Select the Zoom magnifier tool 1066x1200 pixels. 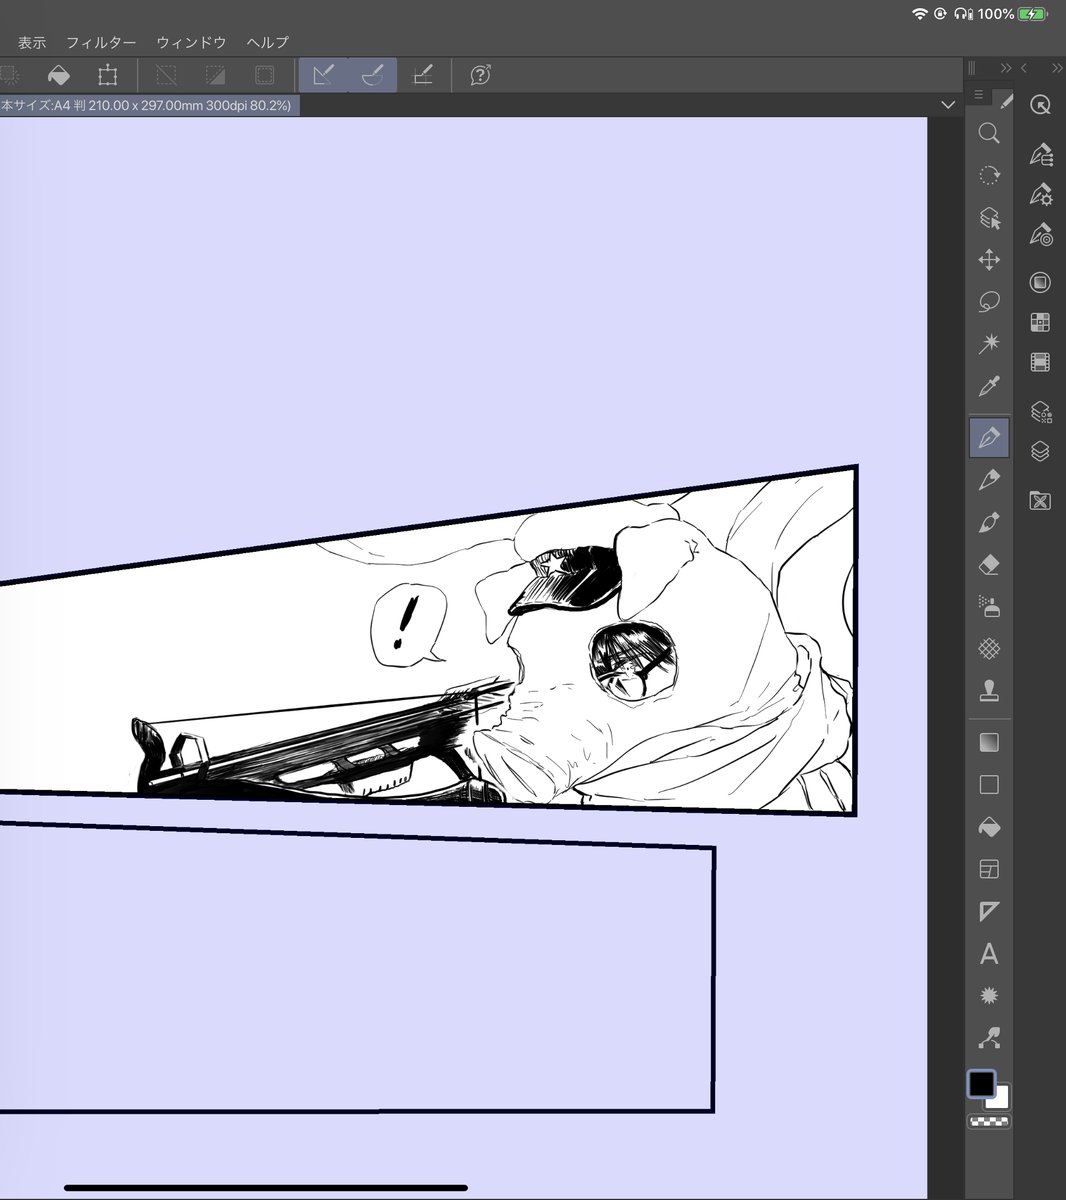click(x=989, y=134)
